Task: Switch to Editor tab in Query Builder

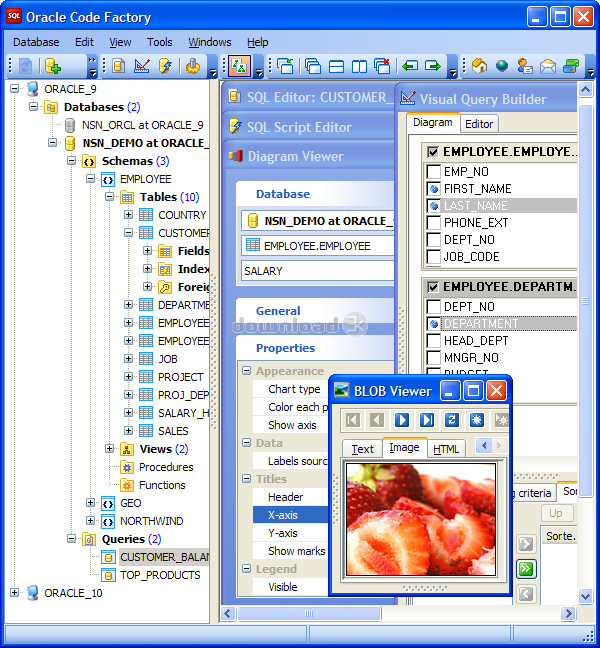Action: (x=479, y=124)
